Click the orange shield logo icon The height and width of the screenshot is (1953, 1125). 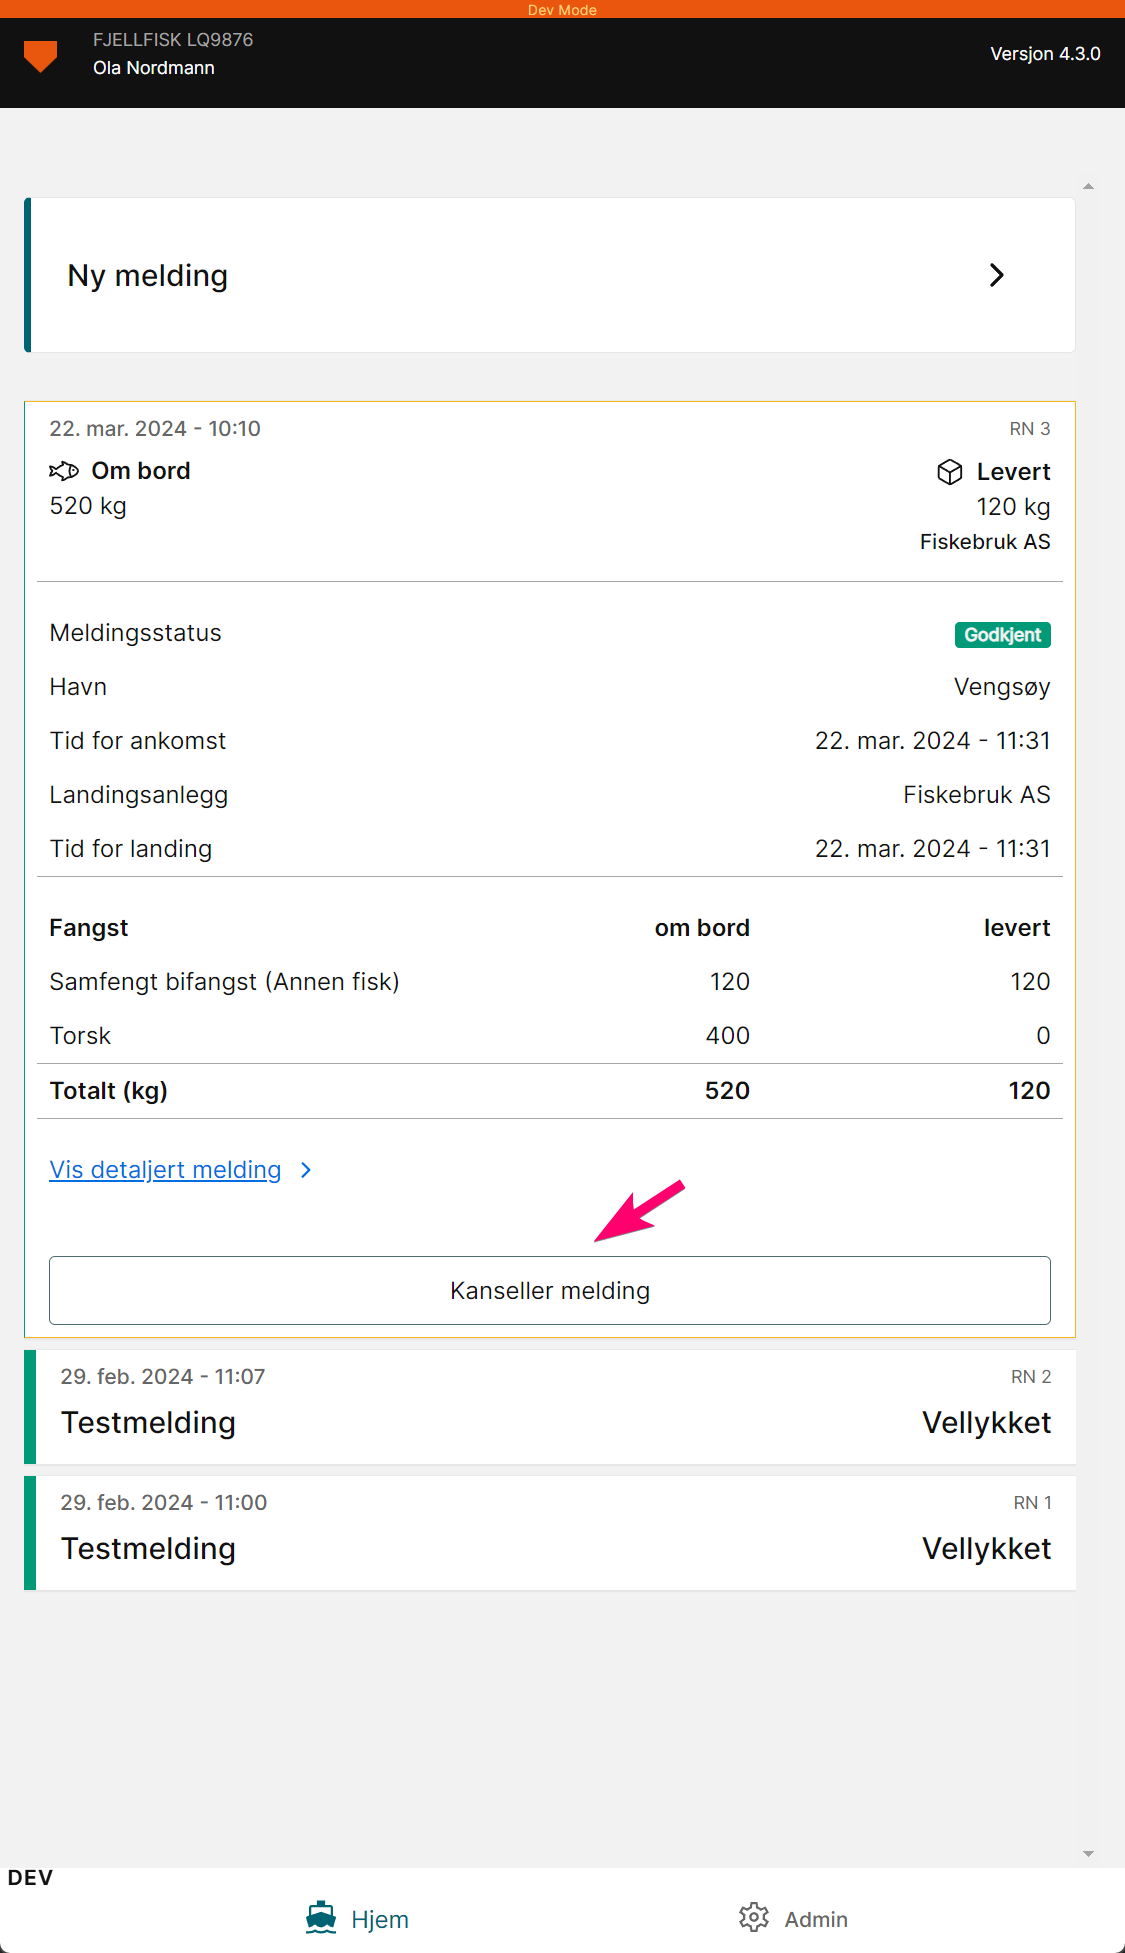click(40, 56)
